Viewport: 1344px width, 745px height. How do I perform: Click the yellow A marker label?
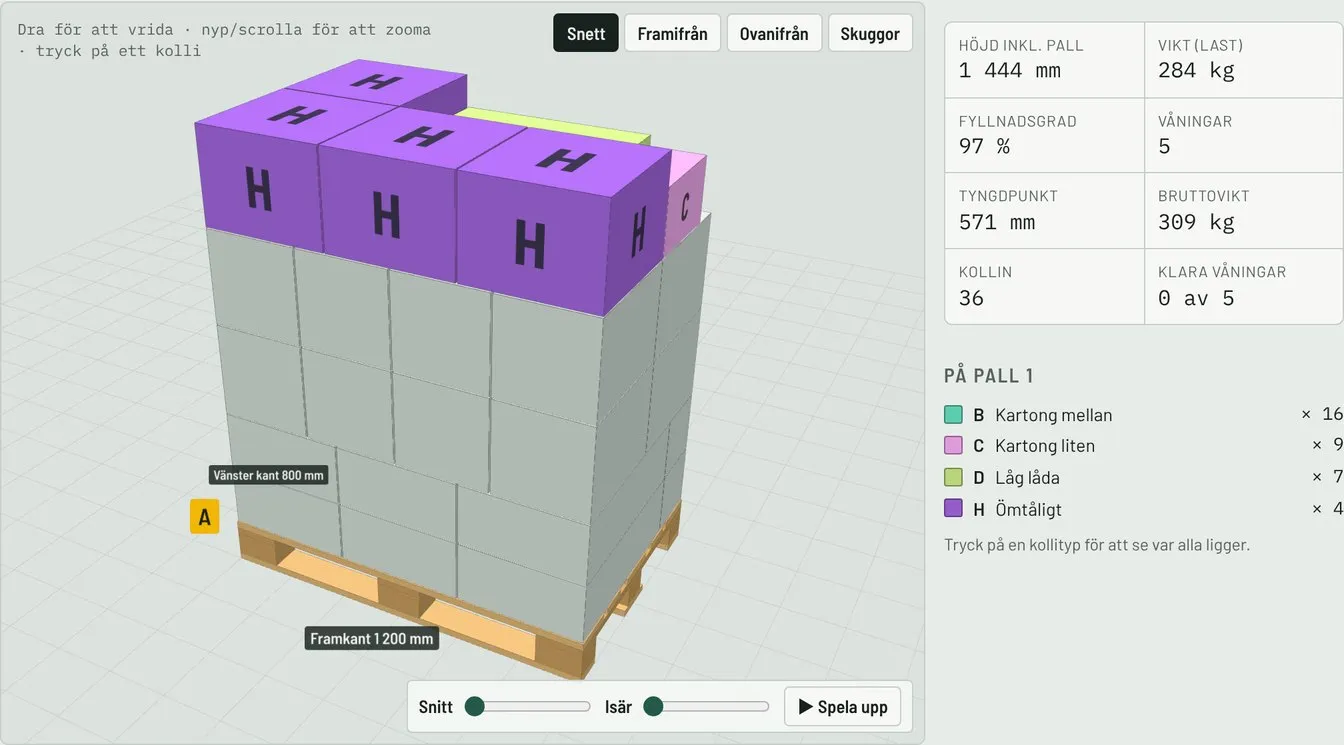(x=205, y=517)
